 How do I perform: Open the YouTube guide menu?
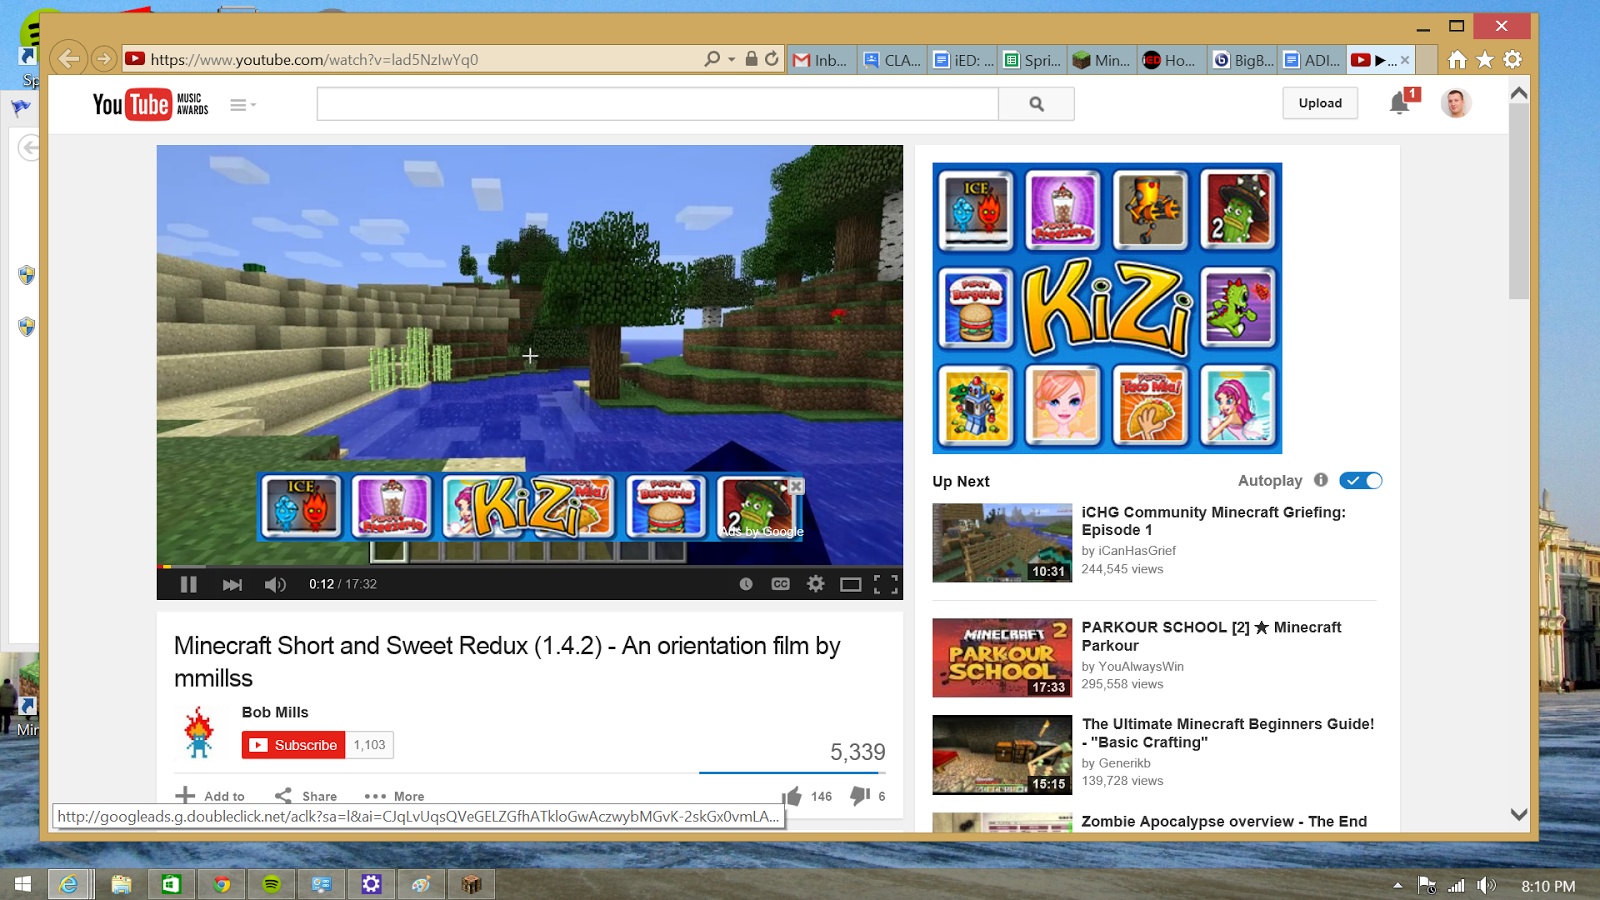[240, 104]
